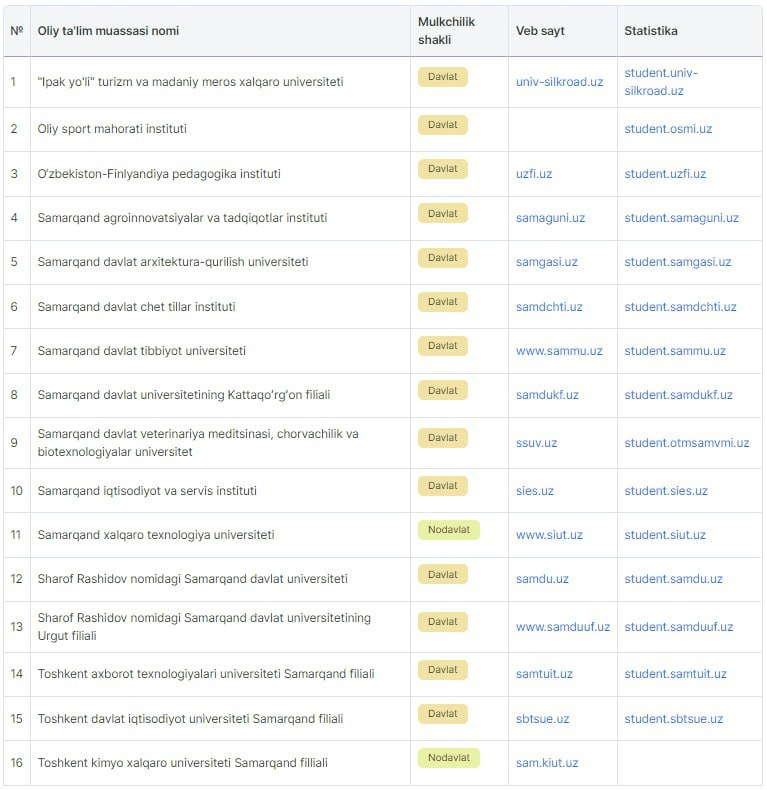Select 'Samarqand xalqaro texnologiya universiteti' name
Viewport: 767px width, 790px height.
point(156,535)
